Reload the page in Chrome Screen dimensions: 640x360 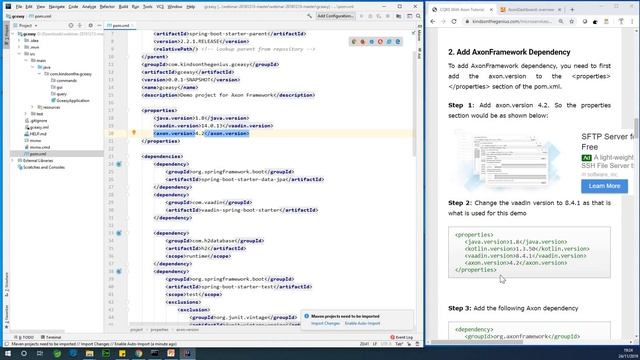[x=454, y=21]
